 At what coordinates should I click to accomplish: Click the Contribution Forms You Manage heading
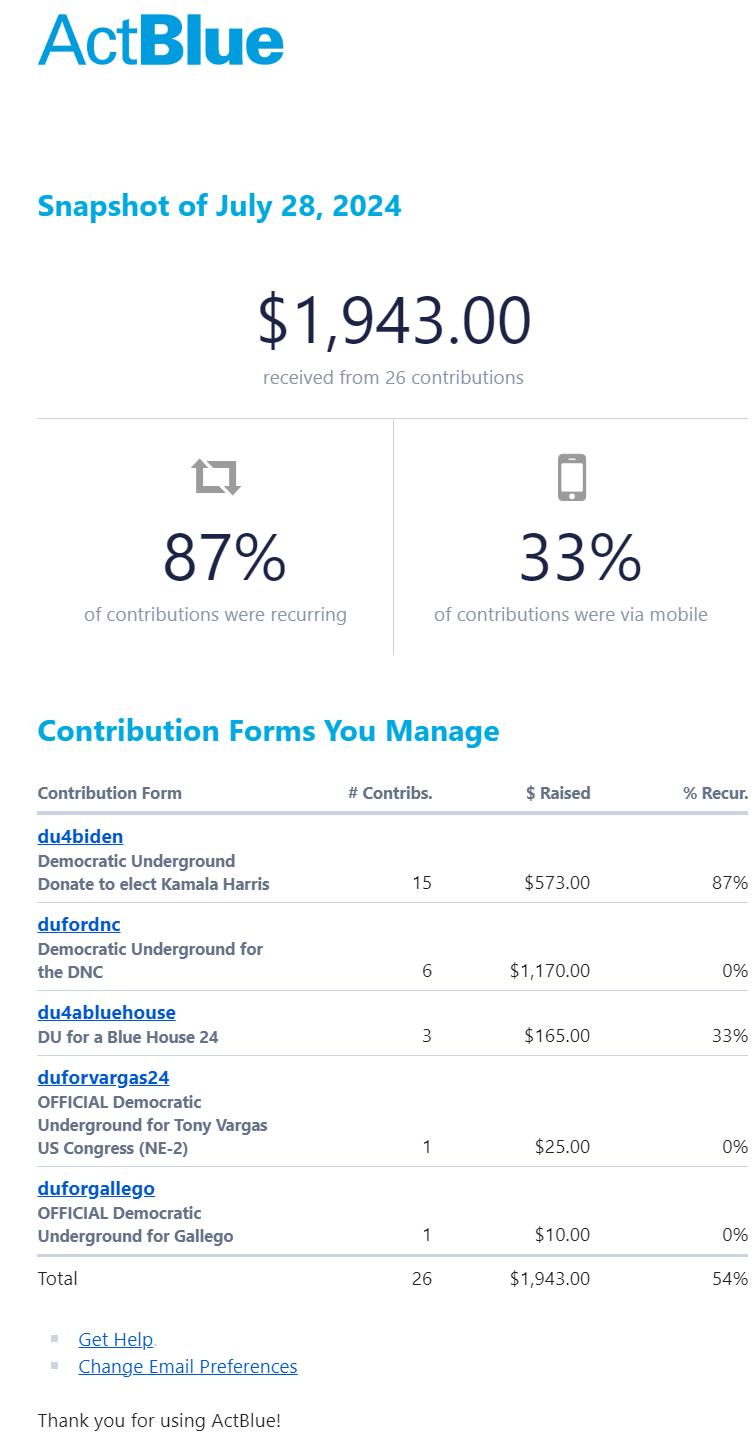[x=268, y=731]
